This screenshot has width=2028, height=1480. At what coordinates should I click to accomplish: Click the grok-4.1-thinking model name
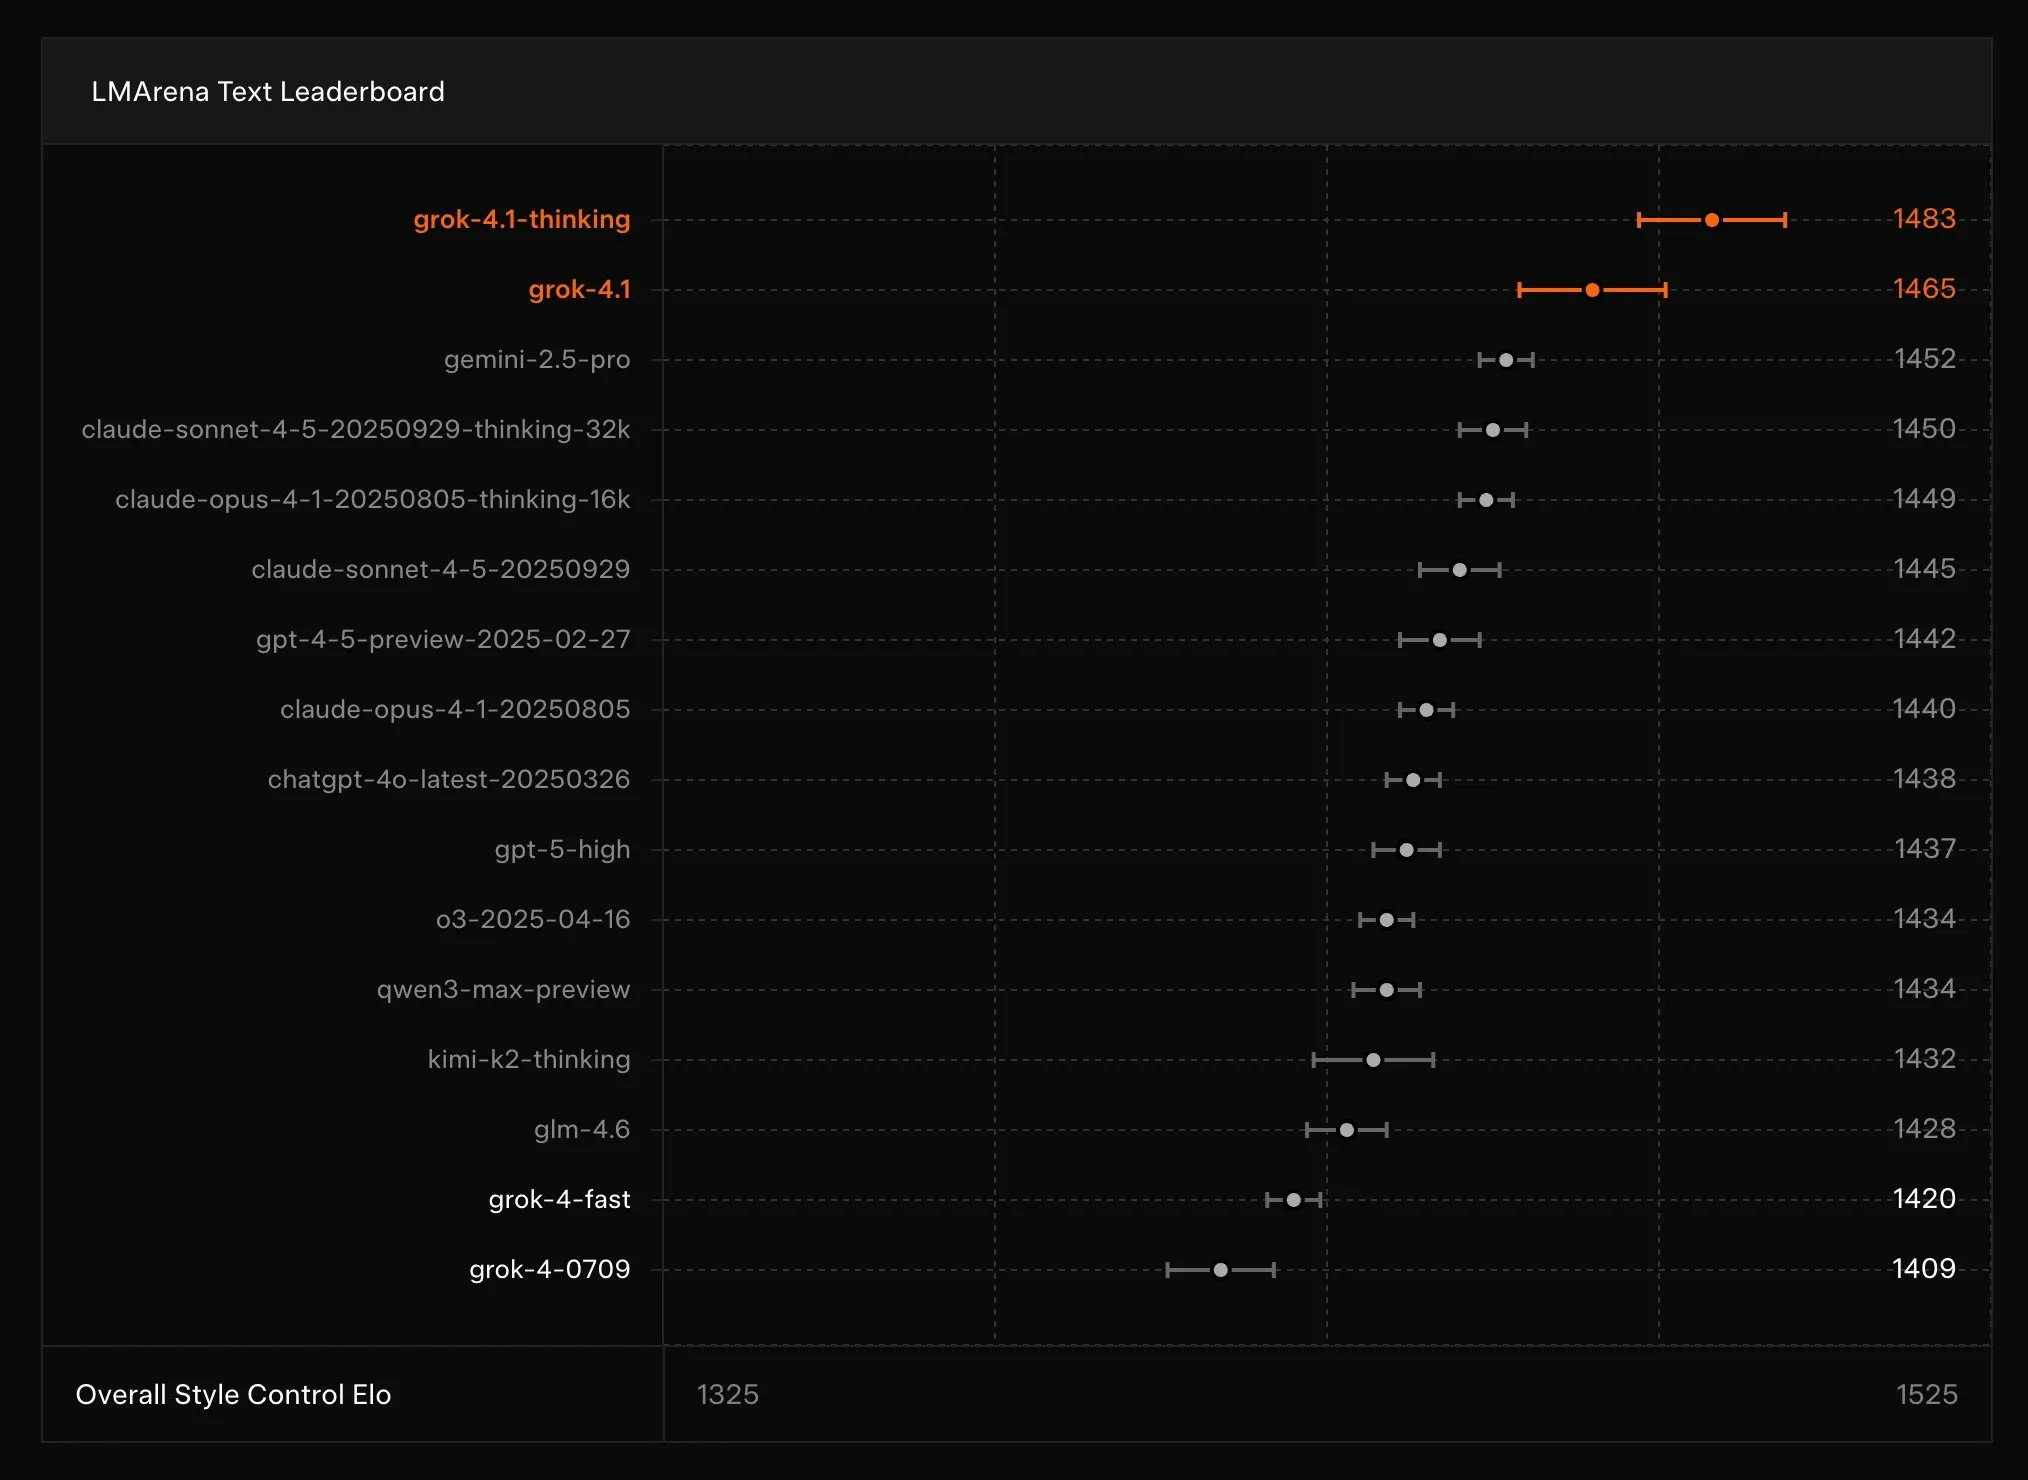(x=522, y=219)
